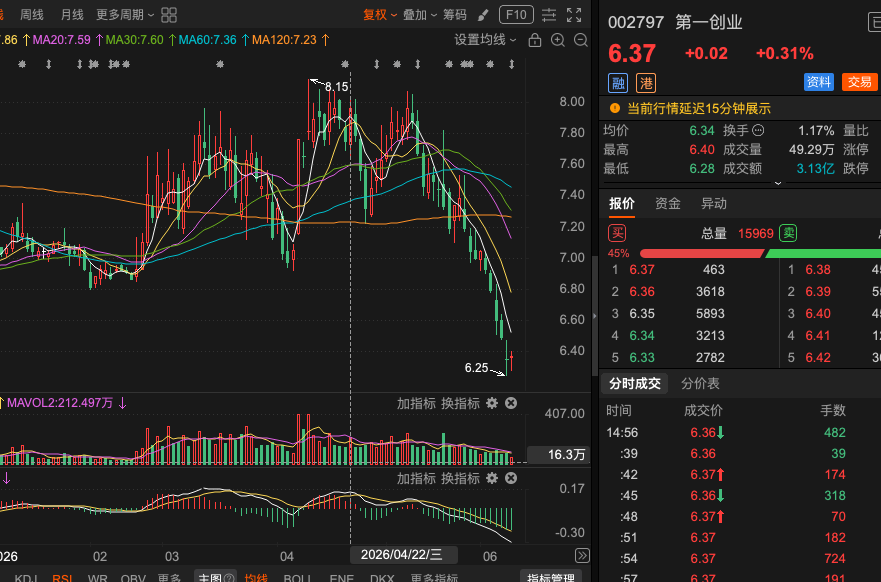881x582 pixels.
Task: Select the OBV indicator tab
Action: click(x=133, y=578)
